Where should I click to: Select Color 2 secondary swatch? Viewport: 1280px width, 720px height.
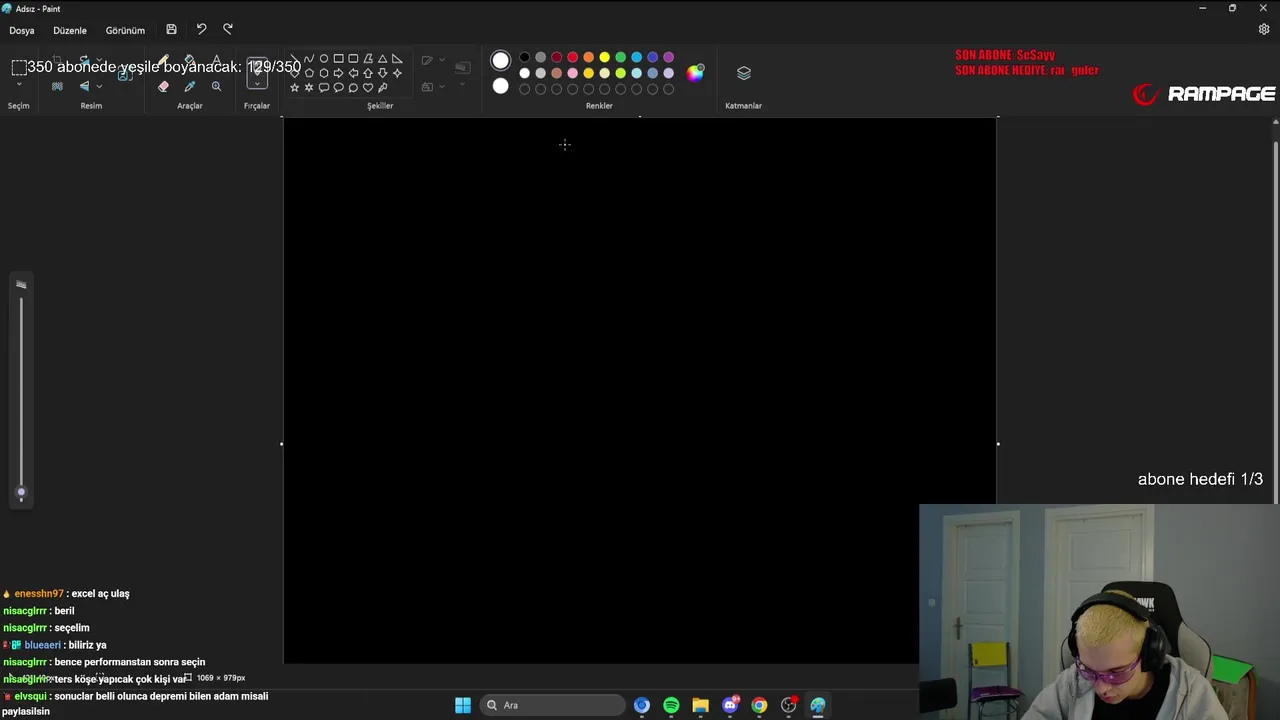point(500,86)
